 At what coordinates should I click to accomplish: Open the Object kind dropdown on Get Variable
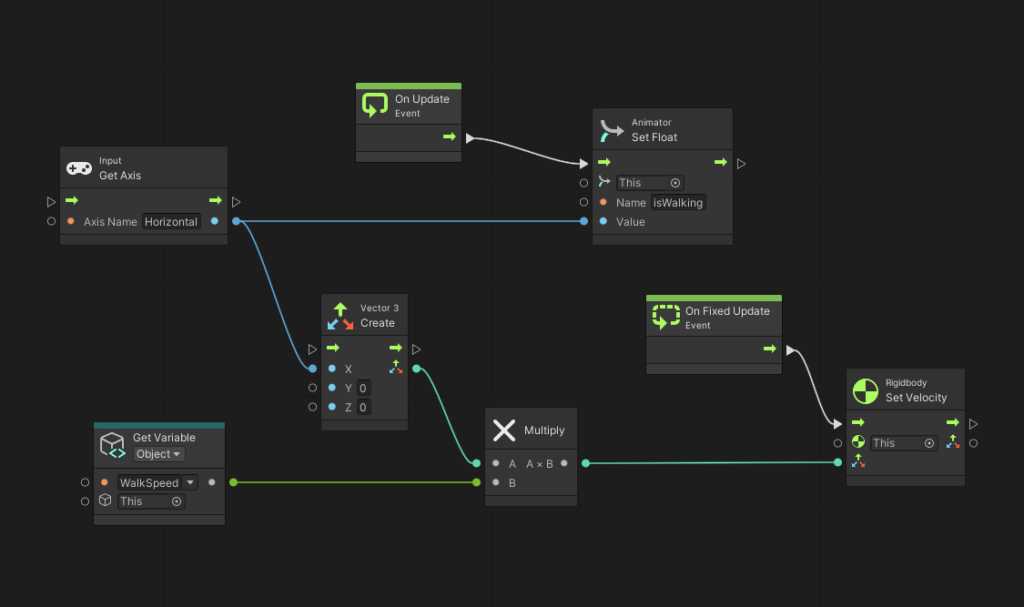click(x=159, y=454)
